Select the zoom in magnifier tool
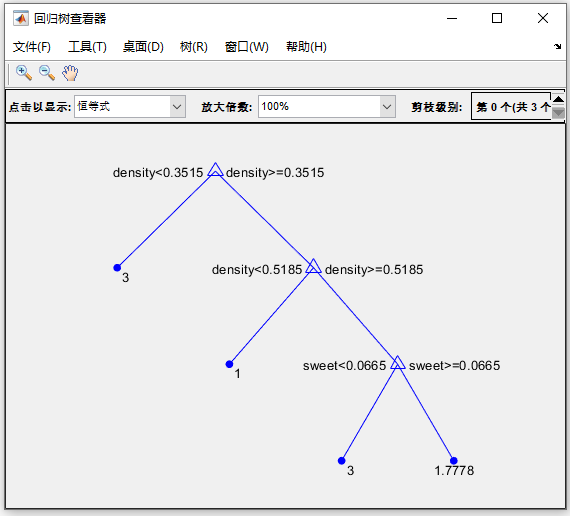This screenshot has height=516, width=570. point(24,73)
